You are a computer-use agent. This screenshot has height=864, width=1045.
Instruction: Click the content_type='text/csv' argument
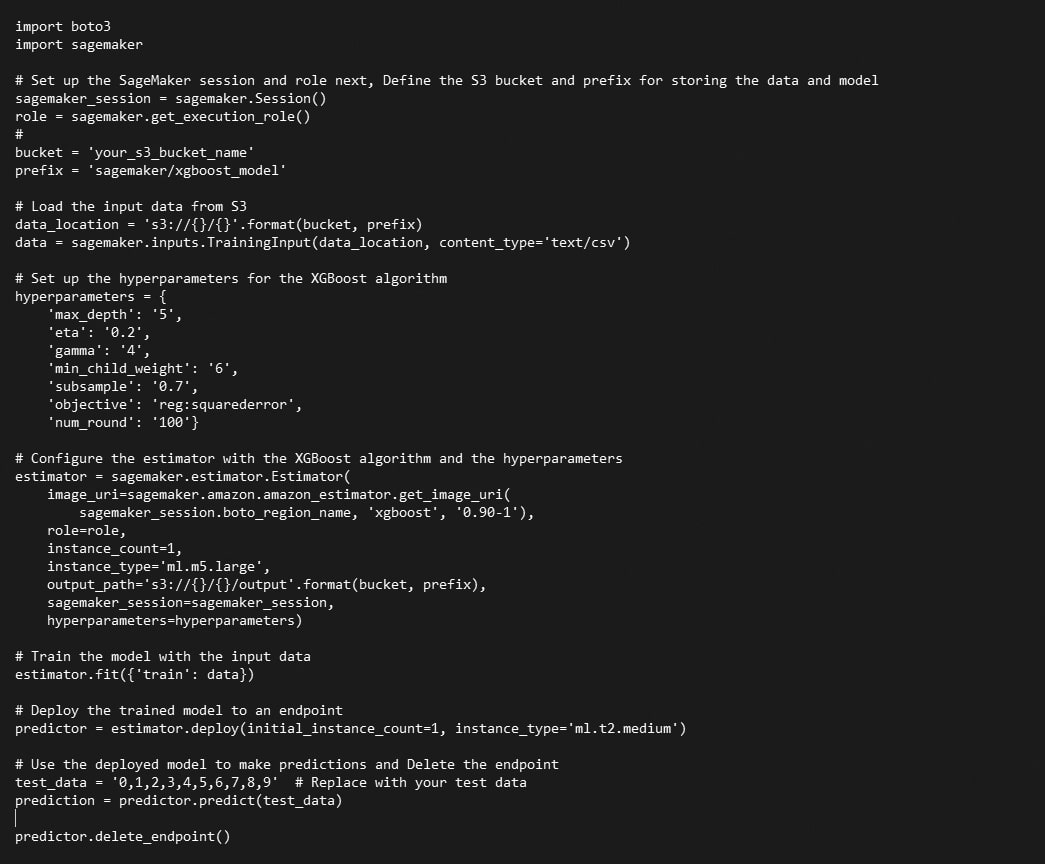[534, 242]
